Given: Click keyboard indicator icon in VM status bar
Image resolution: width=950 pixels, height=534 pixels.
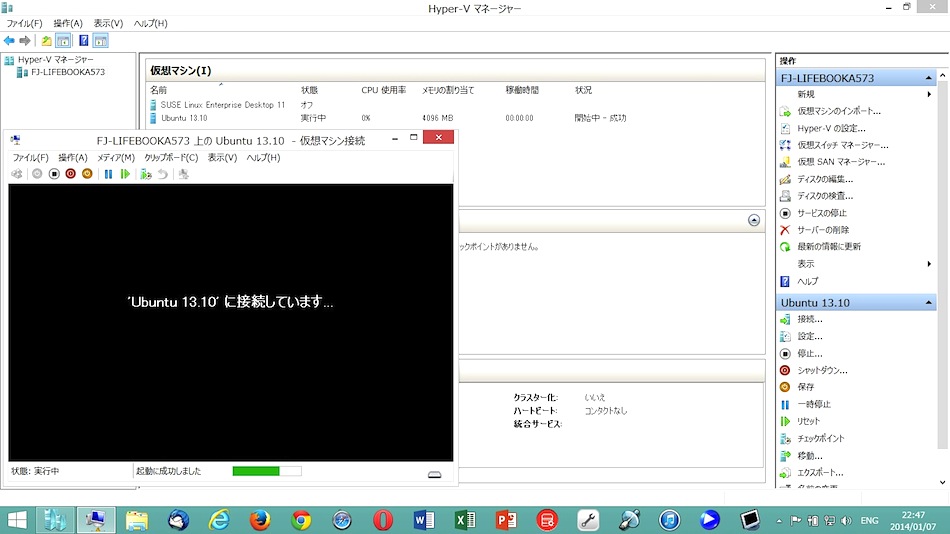Looking at the screenshot, I should click(x=434, y=475).
